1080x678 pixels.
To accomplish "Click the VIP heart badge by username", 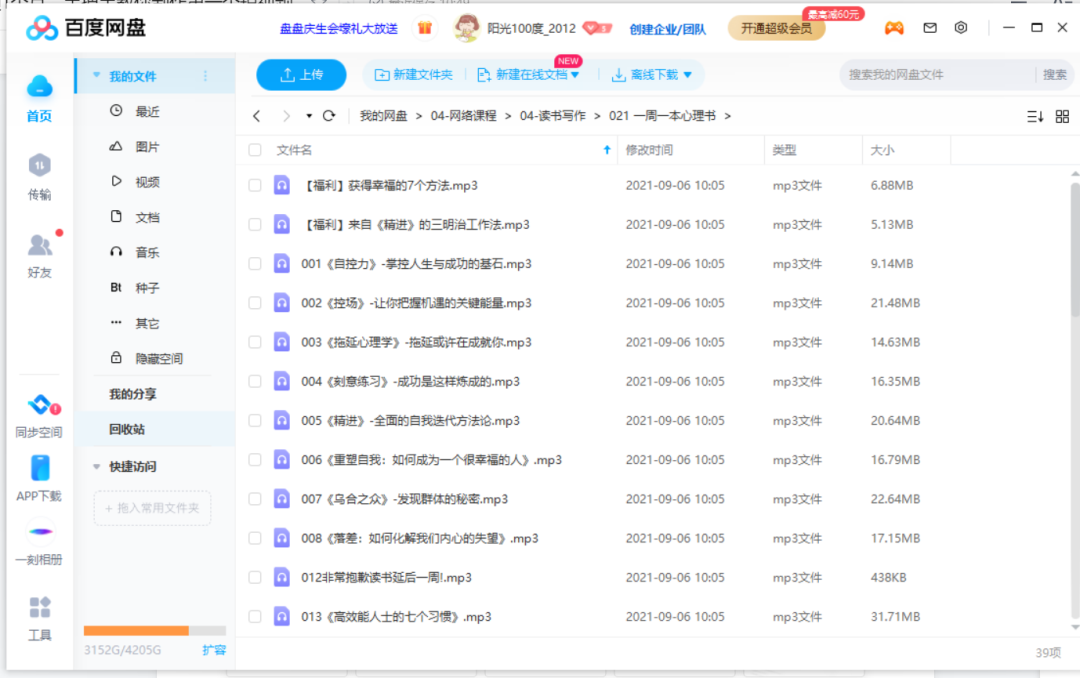I will click(596, 28).
